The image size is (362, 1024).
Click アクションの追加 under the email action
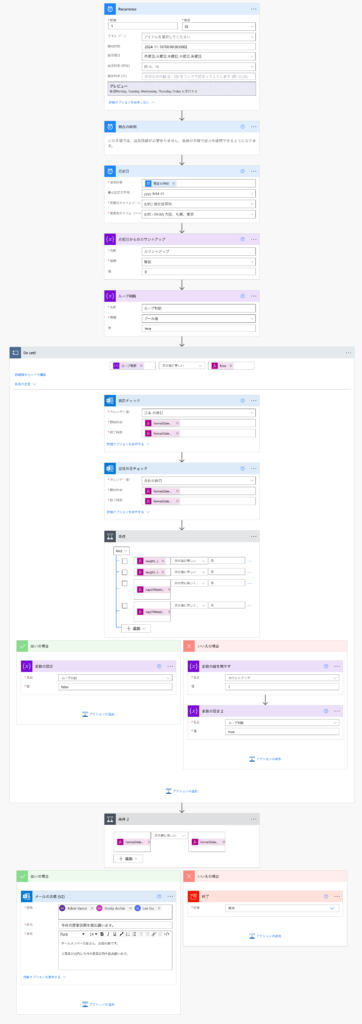(99, 1004)
